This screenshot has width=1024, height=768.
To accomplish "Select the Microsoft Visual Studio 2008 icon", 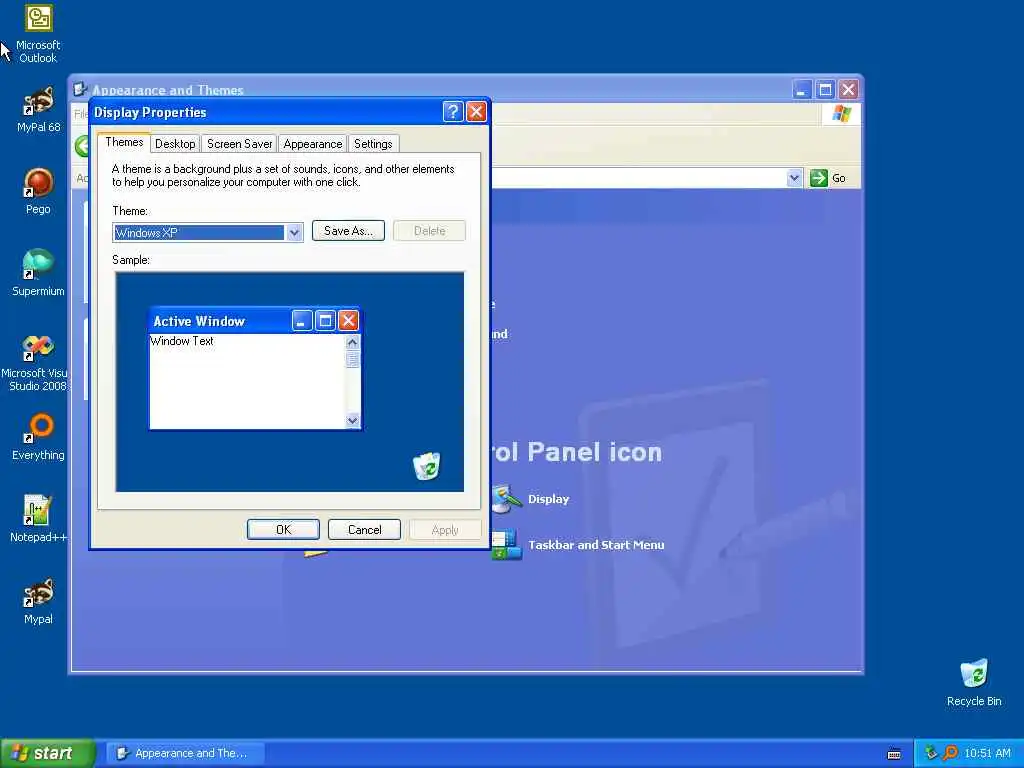I will (x=35, y=363).
